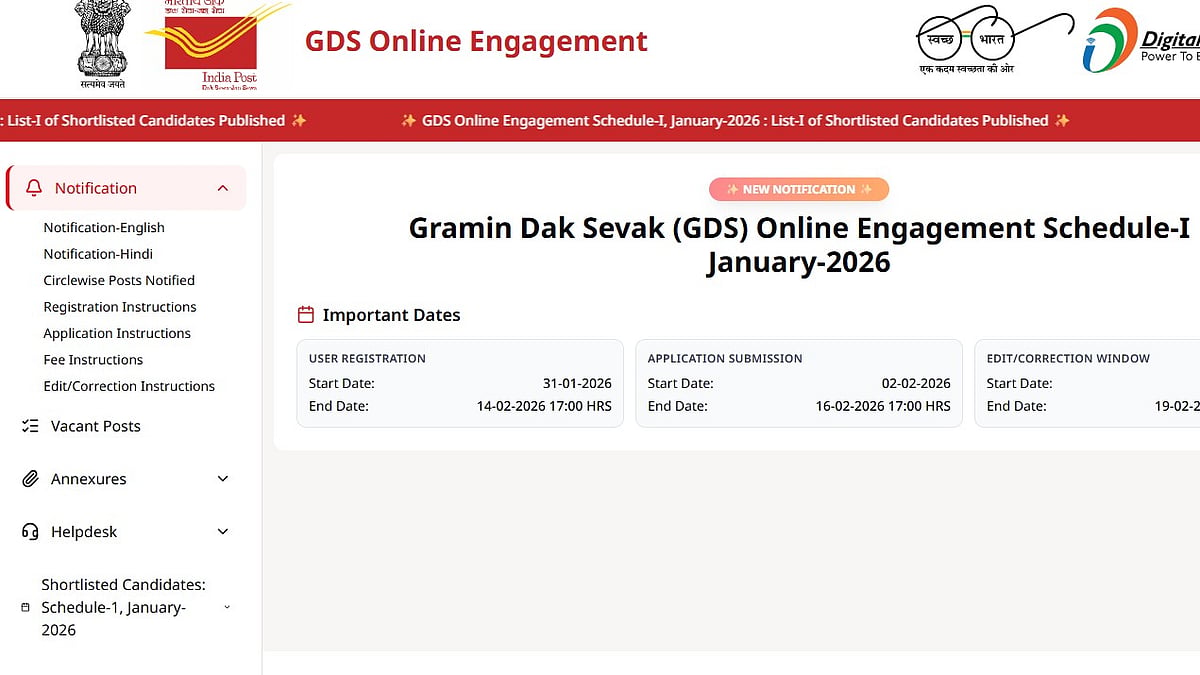The height and width of the screenshot is (675, 1200).
Task: Open Notification-English link
Action: (104, 227)
